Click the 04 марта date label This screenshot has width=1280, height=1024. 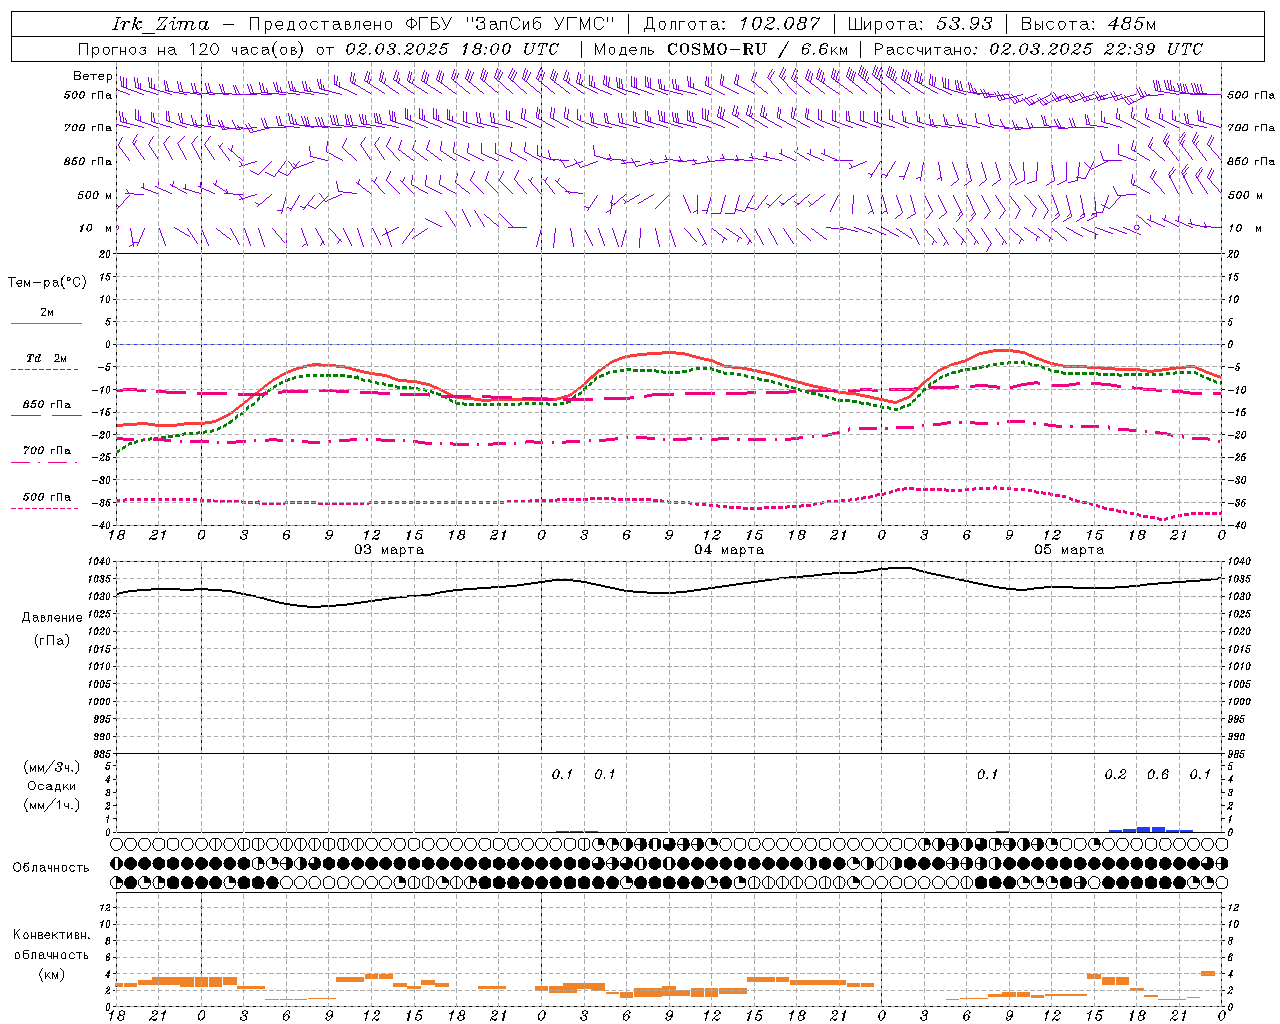click(x=729, y=550)
